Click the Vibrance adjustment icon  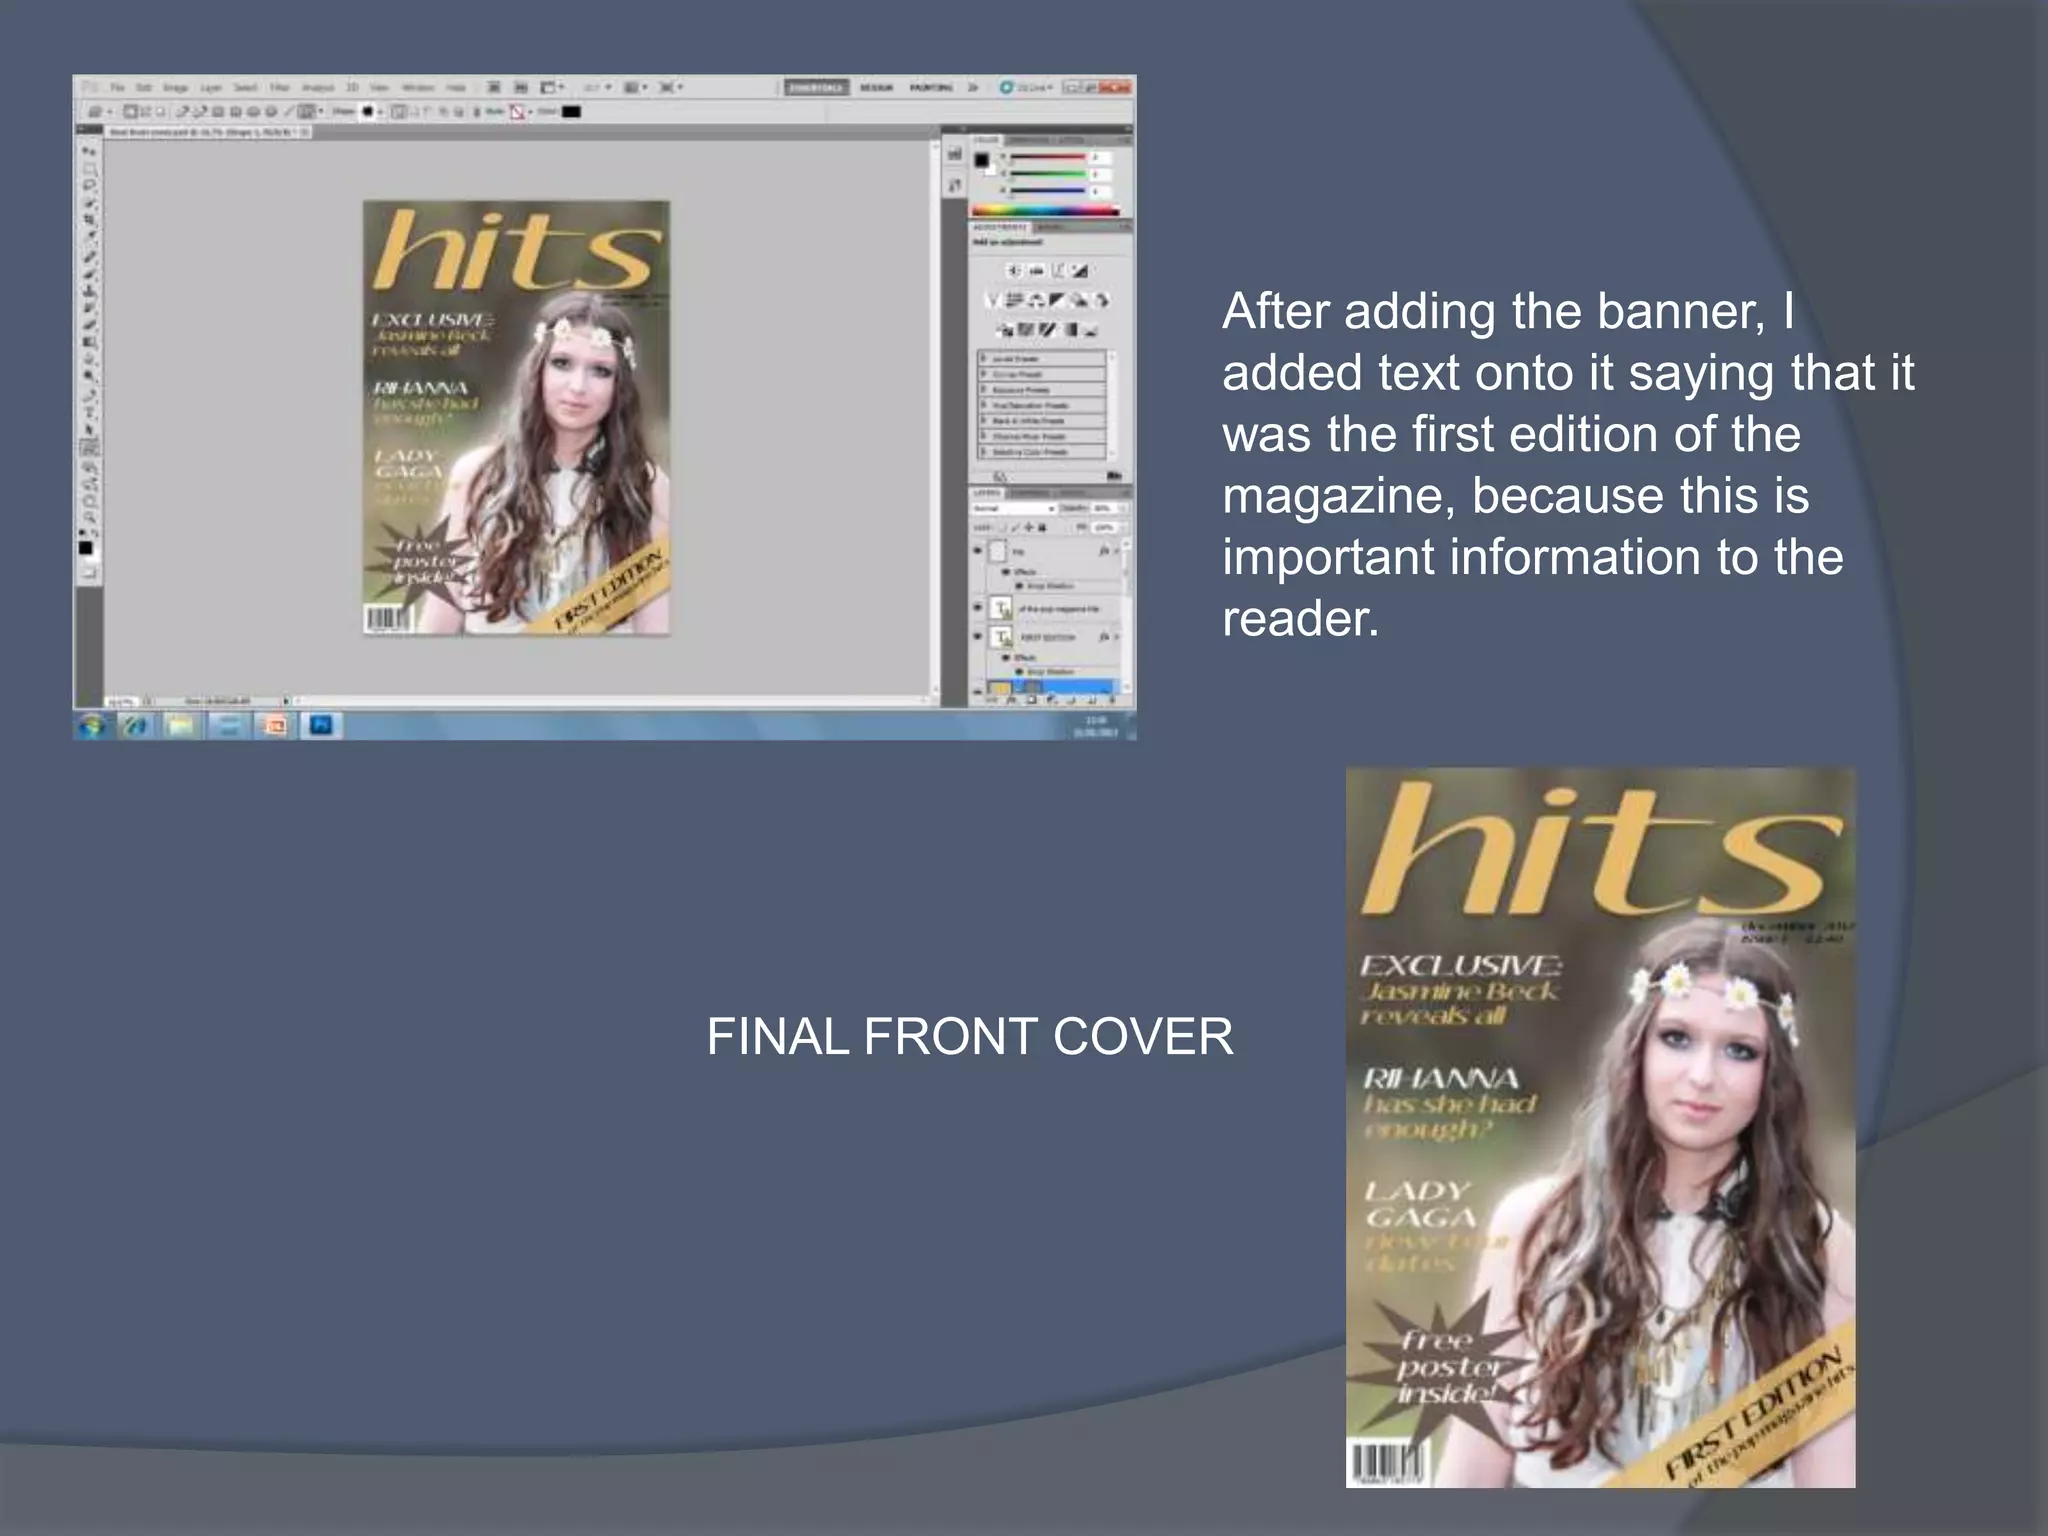pyautogui.click(x=992, y=300)
